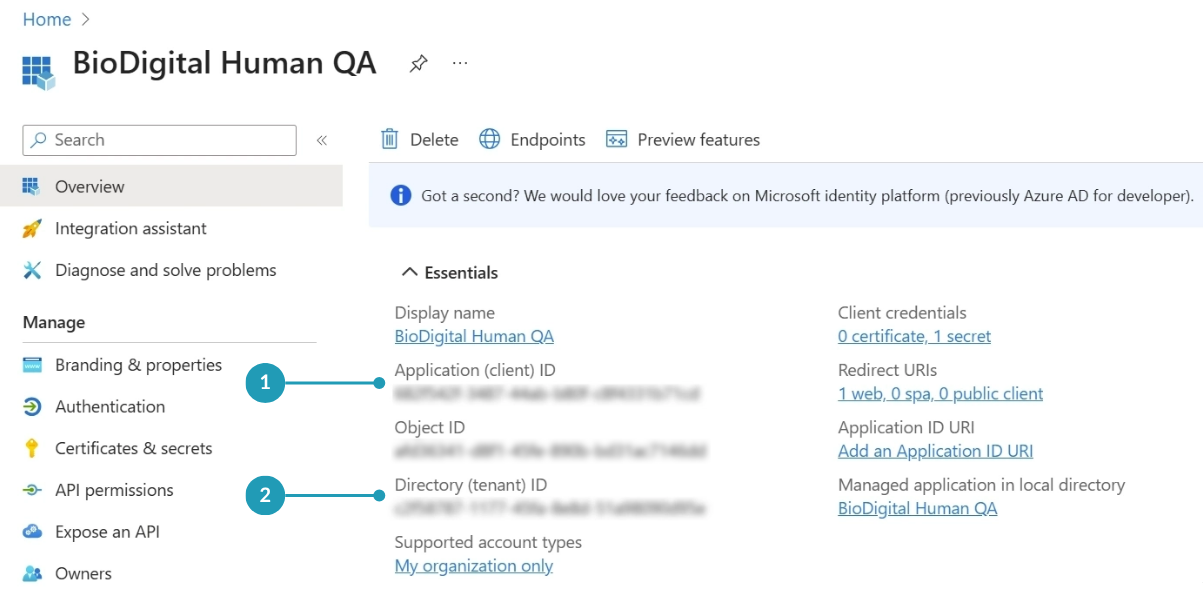The width and height of the screenshot is (1203, 596).
Task: Open the 0 certificate, 1 secret link
Action: (914, 336)
